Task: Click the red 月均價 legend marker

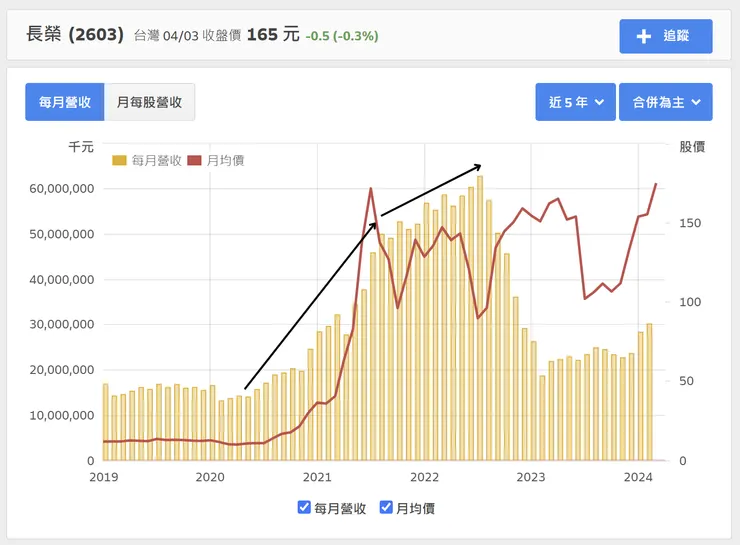Action: point(194,160)
